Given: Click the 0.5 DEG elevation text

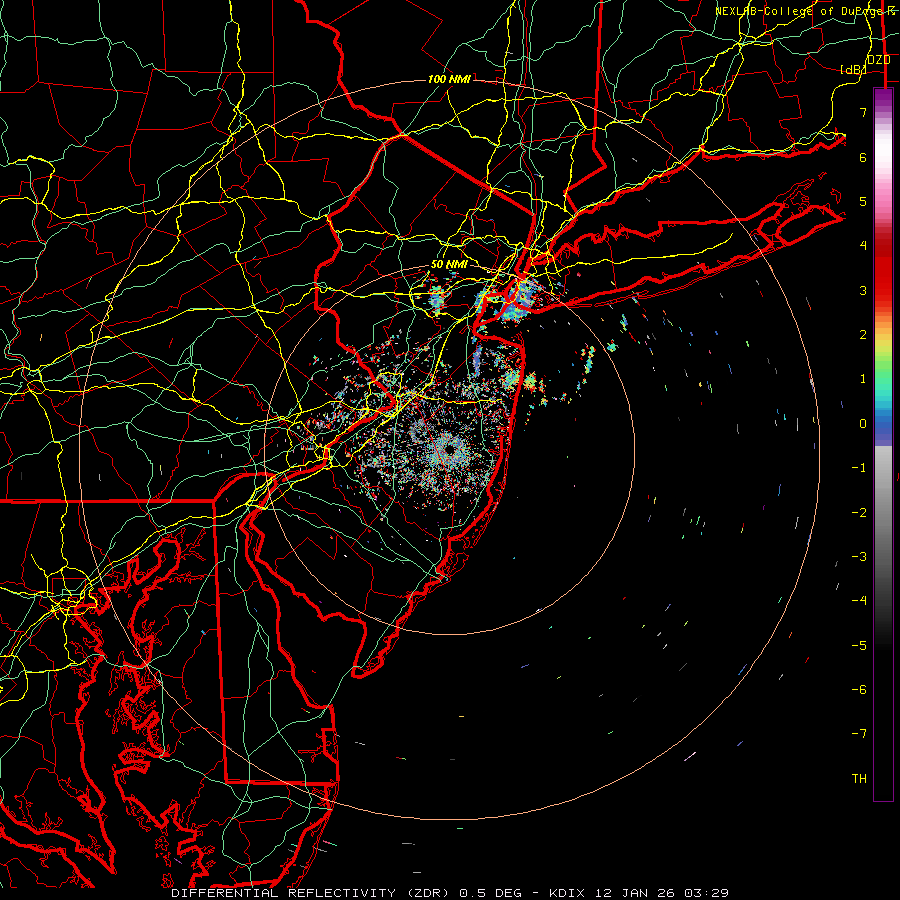Looking at the screenshot, I should pos(491,893).
